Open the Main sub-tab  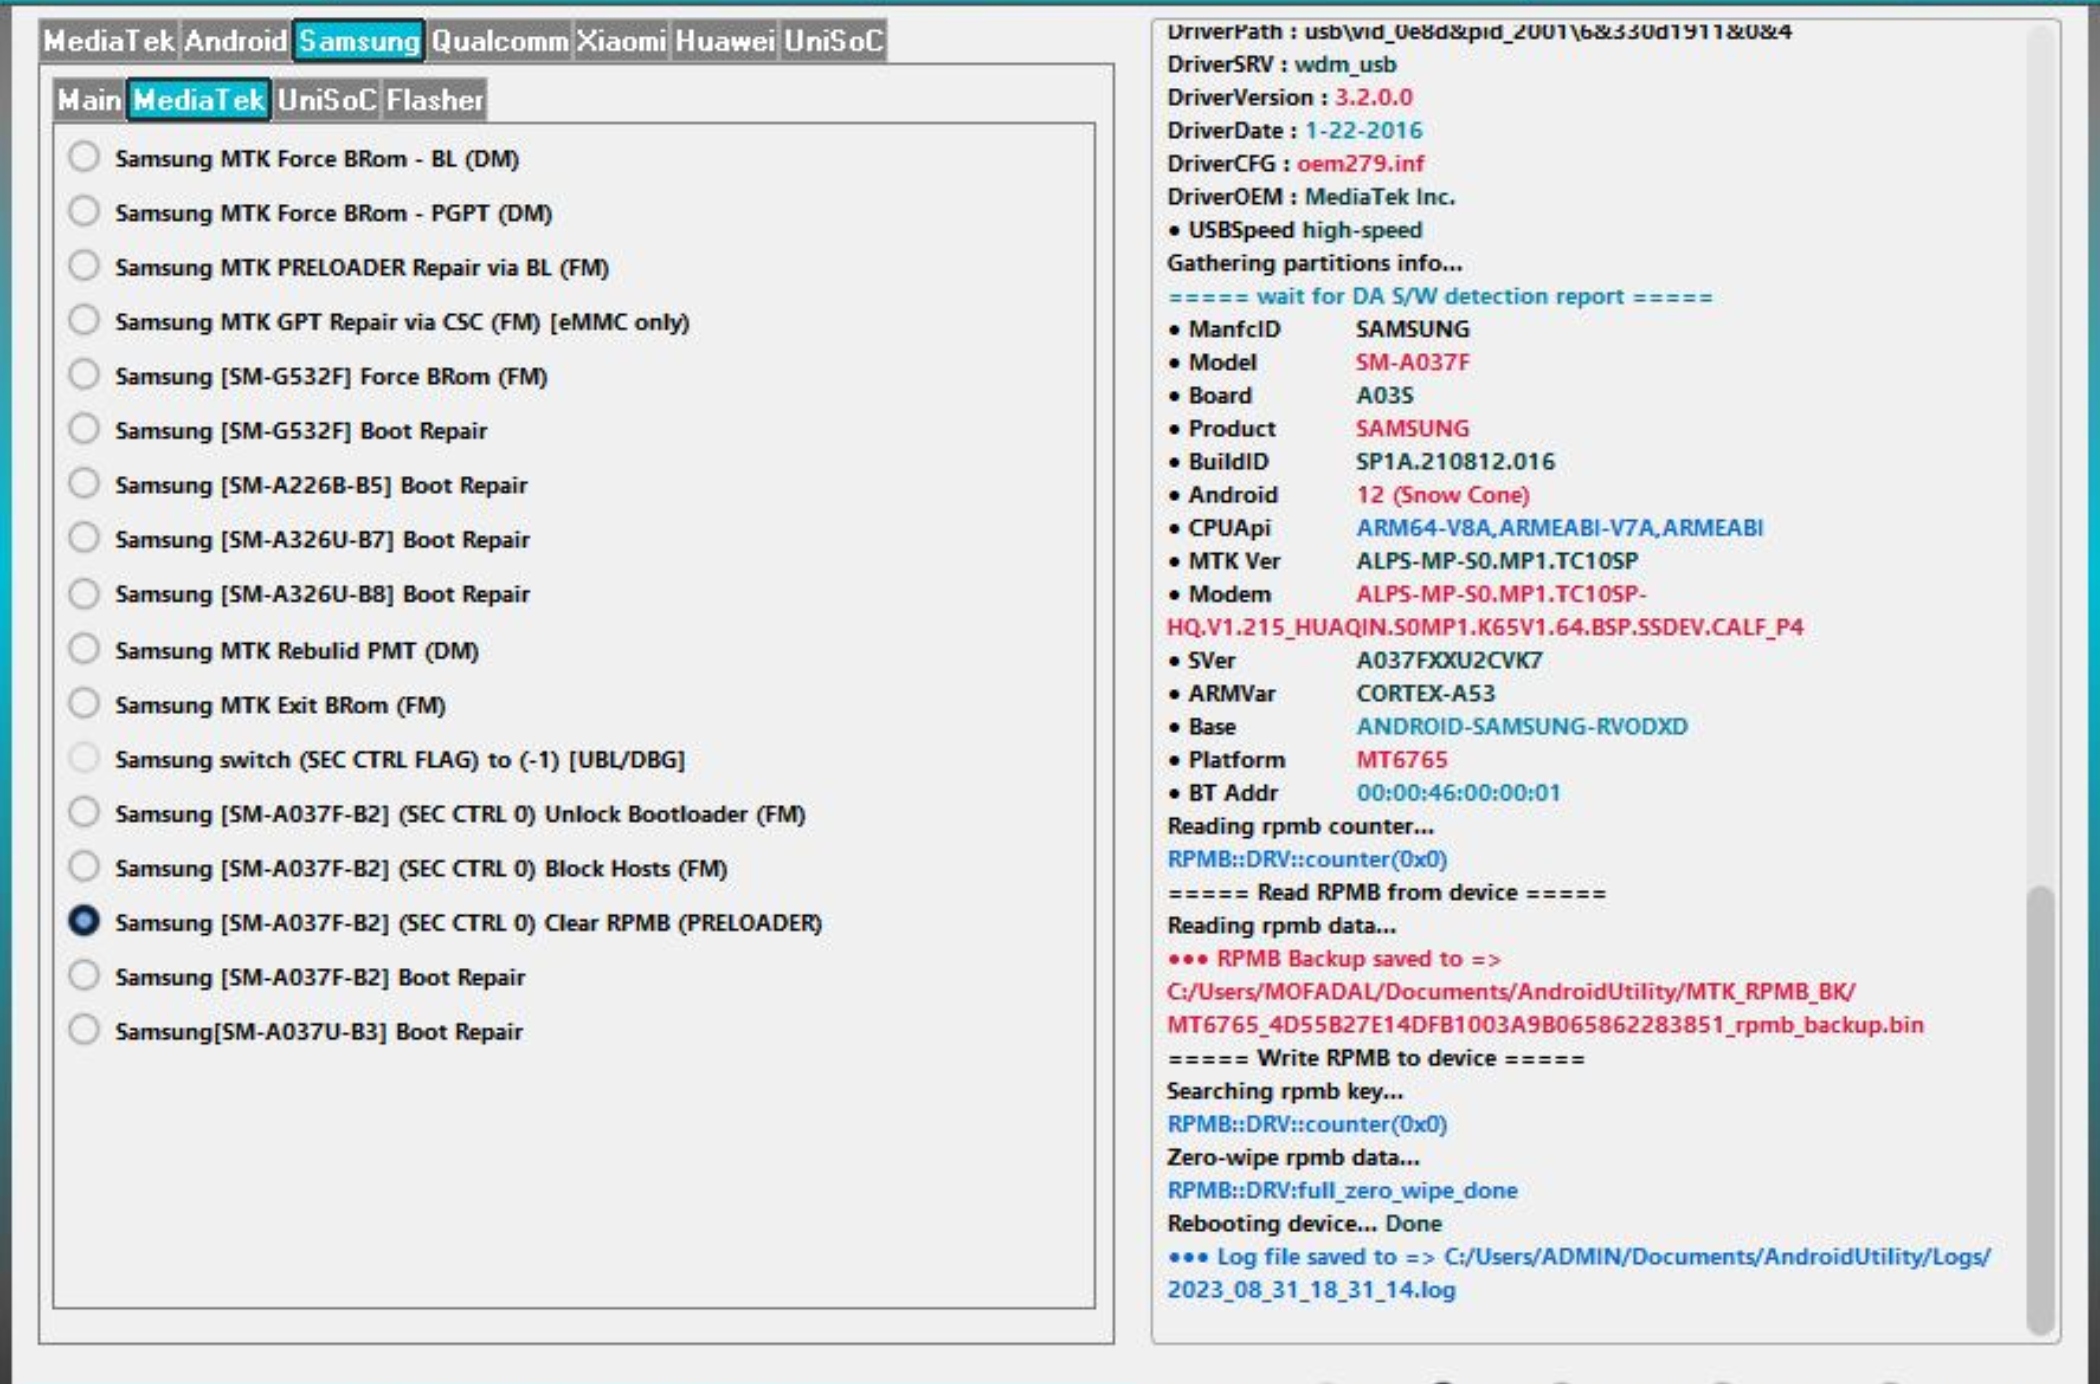tap(89, 100)
